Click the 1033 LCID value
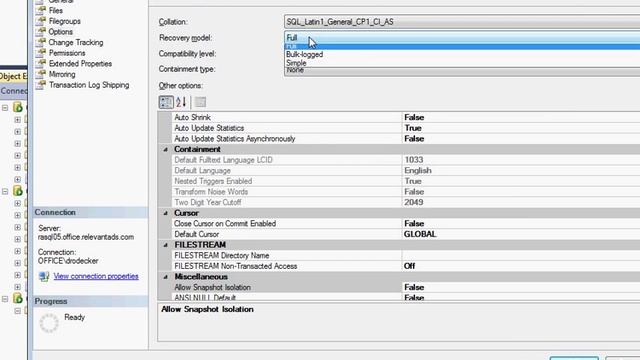Viewport: 640px width, 360px height. pyautogui.click(x=413, y=160)
